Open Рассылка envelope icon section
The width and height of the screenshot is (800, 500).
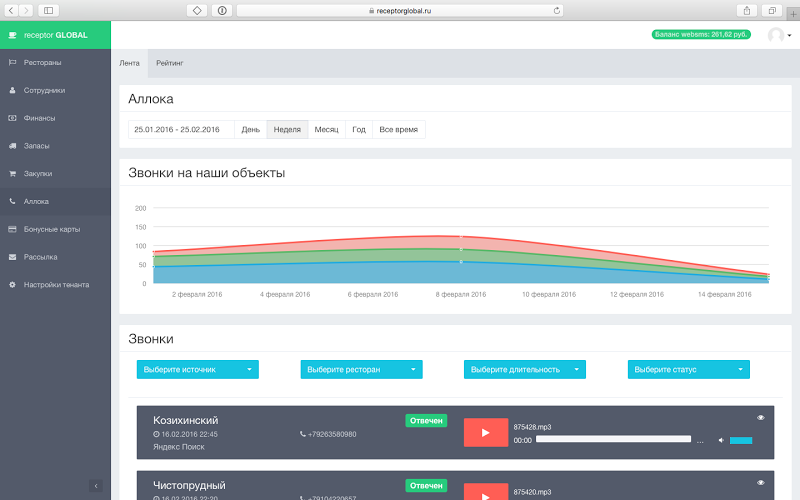pos(12,257)
